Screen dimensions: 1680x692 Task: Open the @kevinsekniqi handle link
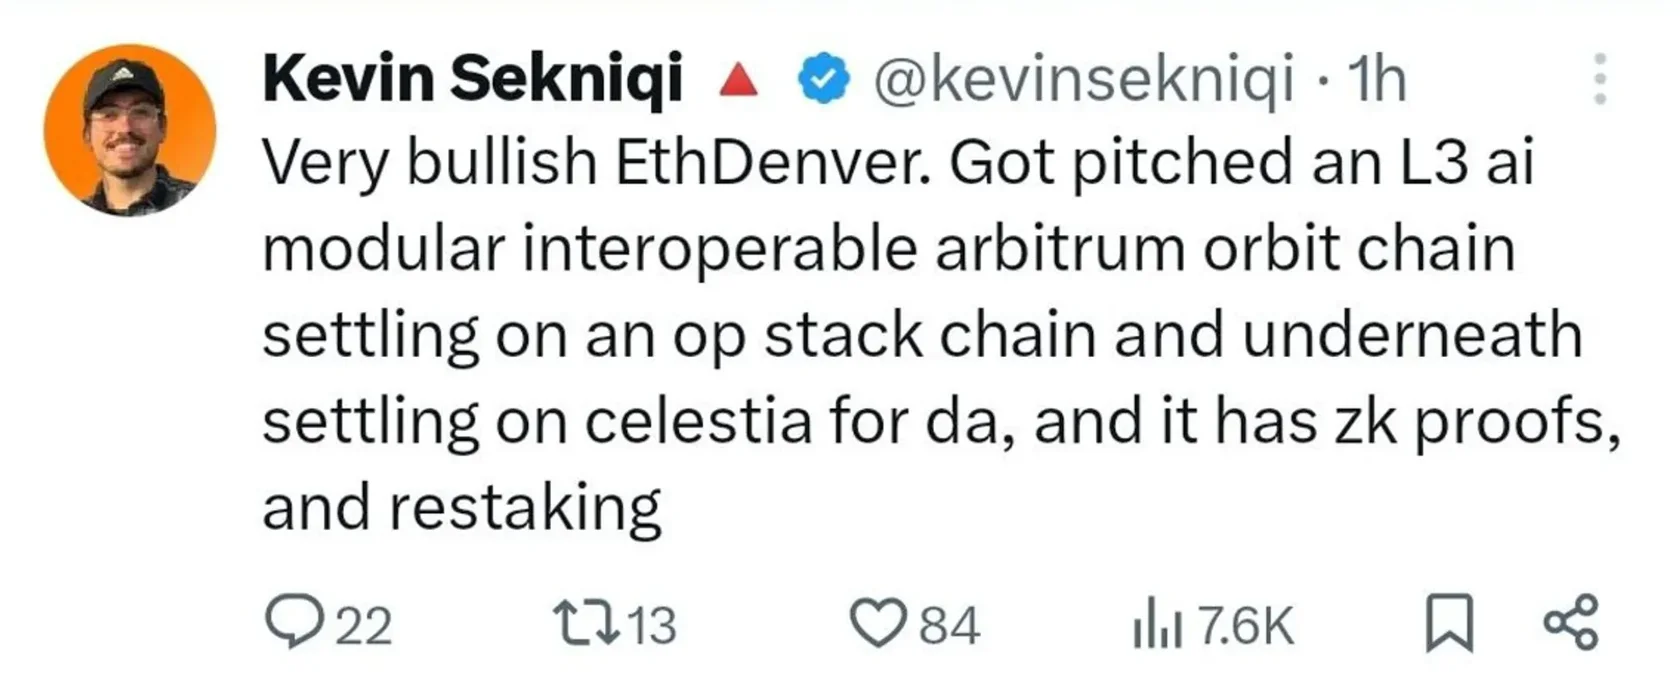click(1084, 80)
